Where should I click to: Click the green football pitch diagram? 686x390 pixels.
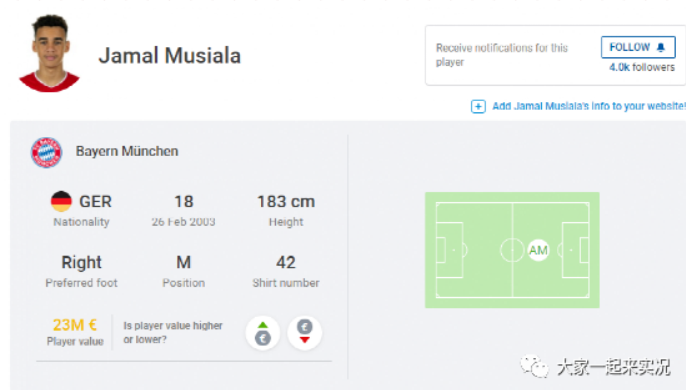512,250
